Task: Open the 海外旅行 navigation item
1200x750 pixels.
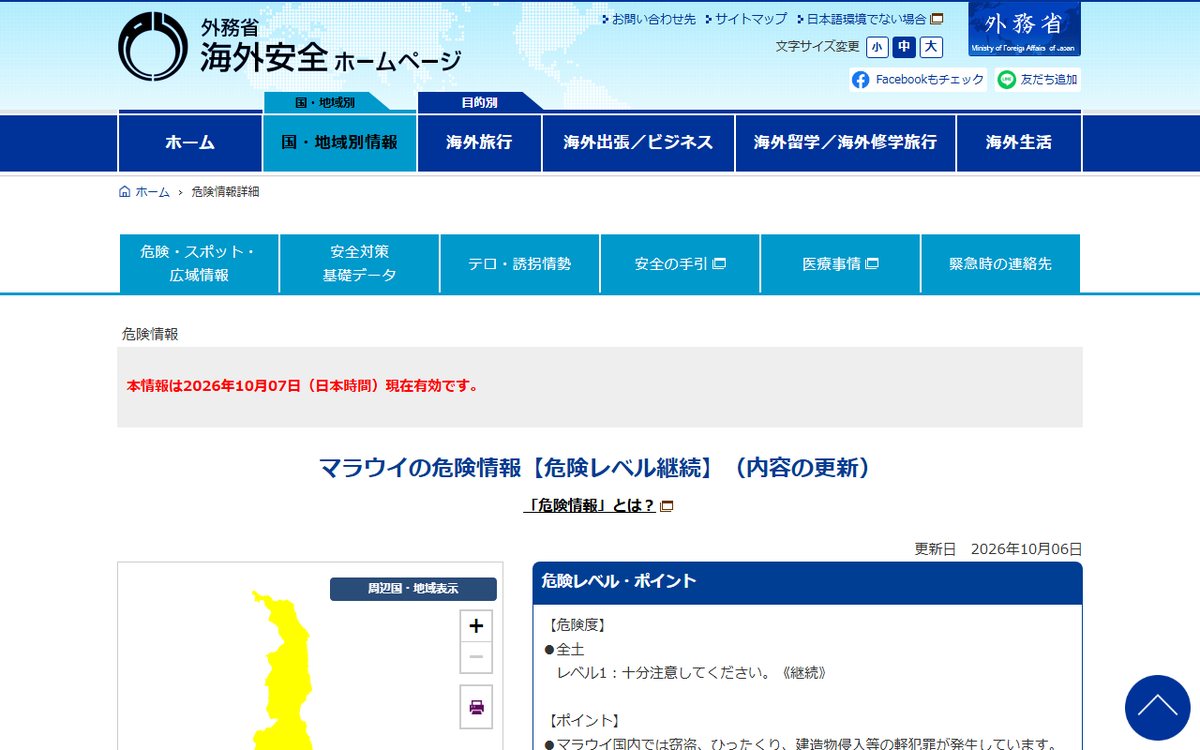Action: pyautogui.click(x=479, y=142)
